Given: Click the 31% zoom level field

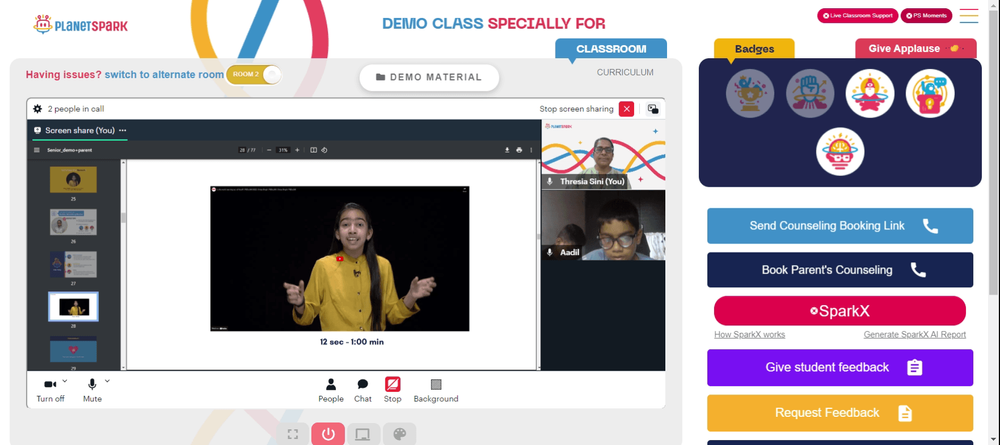Looking at the screenshot, I should point(283,150).
